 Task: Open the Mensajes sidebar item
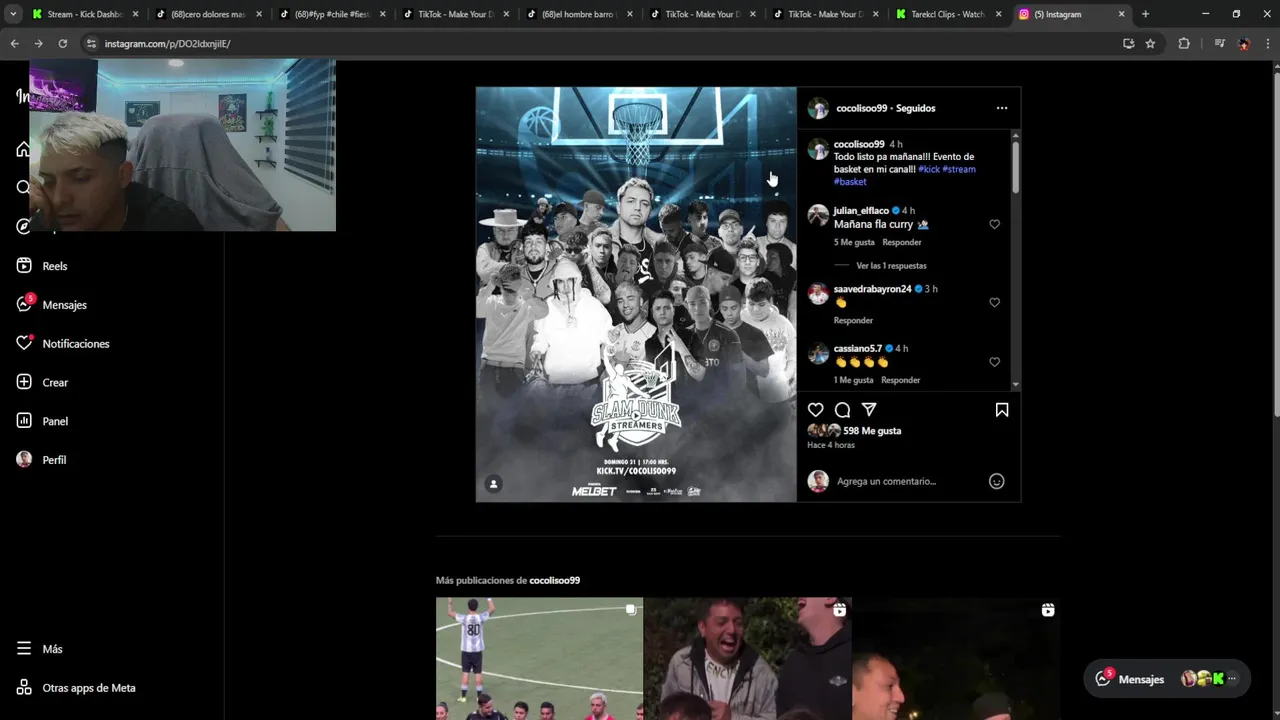[51, 304]
